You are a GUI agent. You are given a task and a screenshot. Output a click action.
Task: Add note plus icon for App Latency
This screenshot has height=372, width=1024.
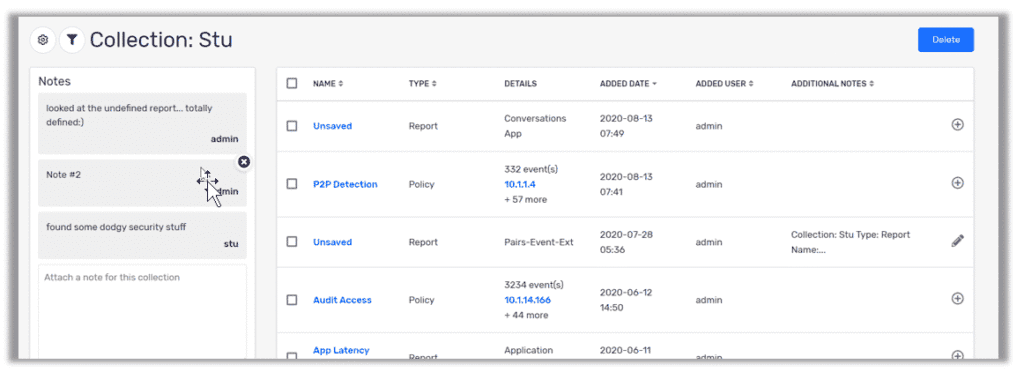[x=957, y=356]
